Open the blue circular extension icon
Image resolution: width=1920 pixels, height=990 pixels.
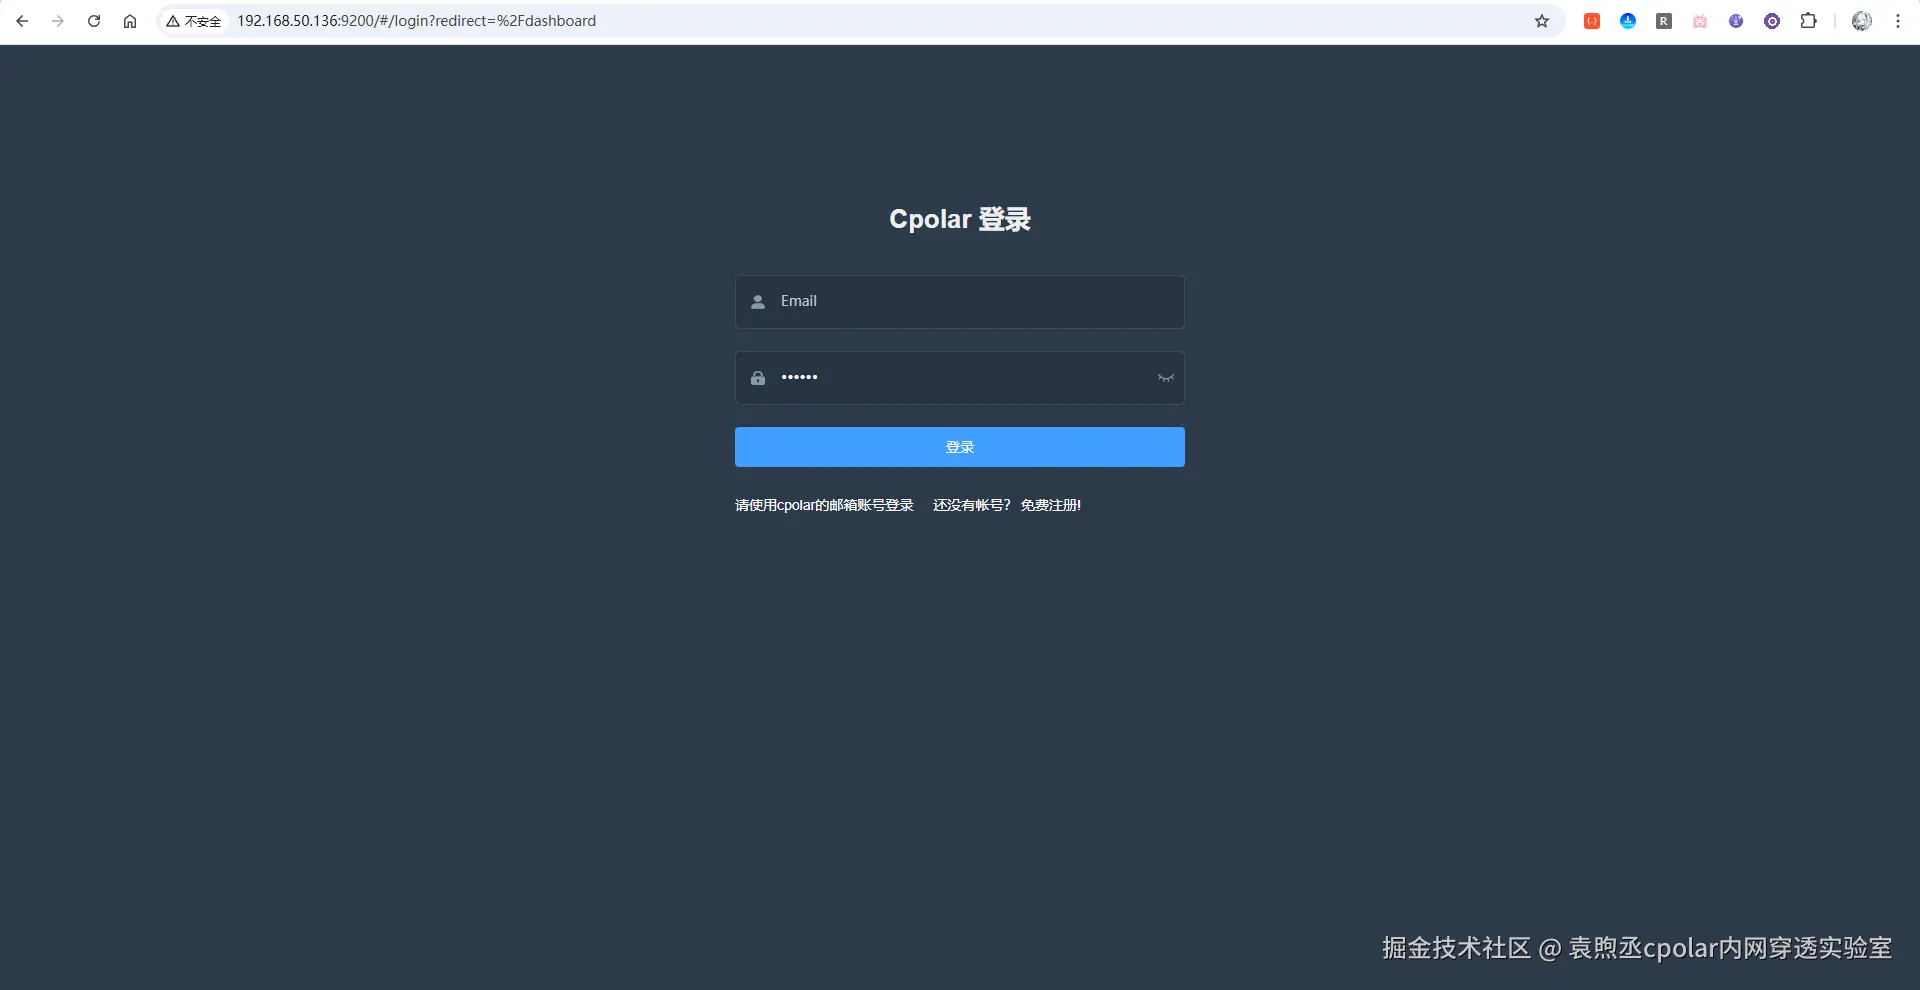1628,21
